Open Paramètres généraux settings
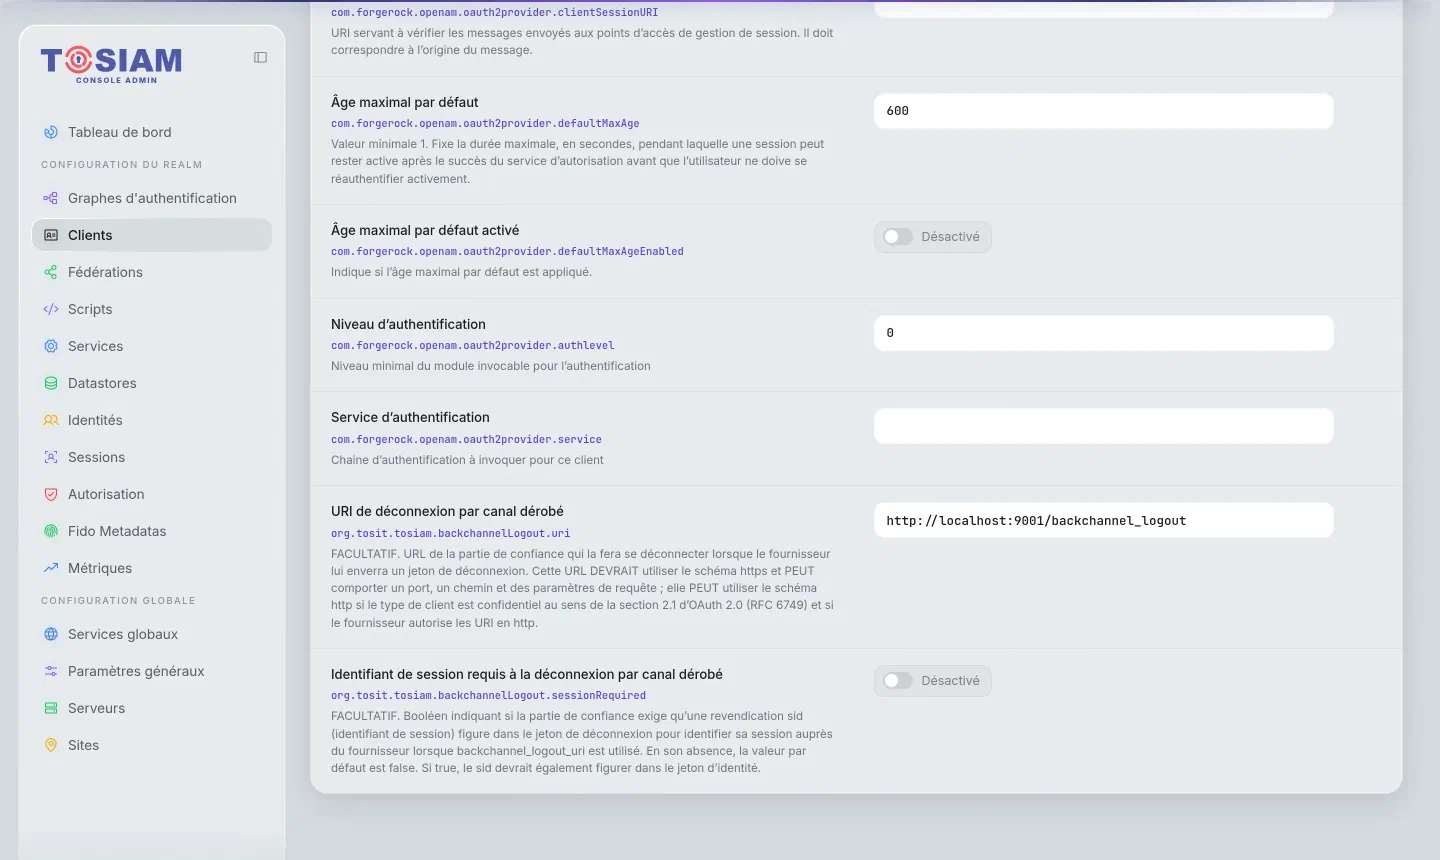The height and width of the screenshot is (860, 1440). pos(152,671)
